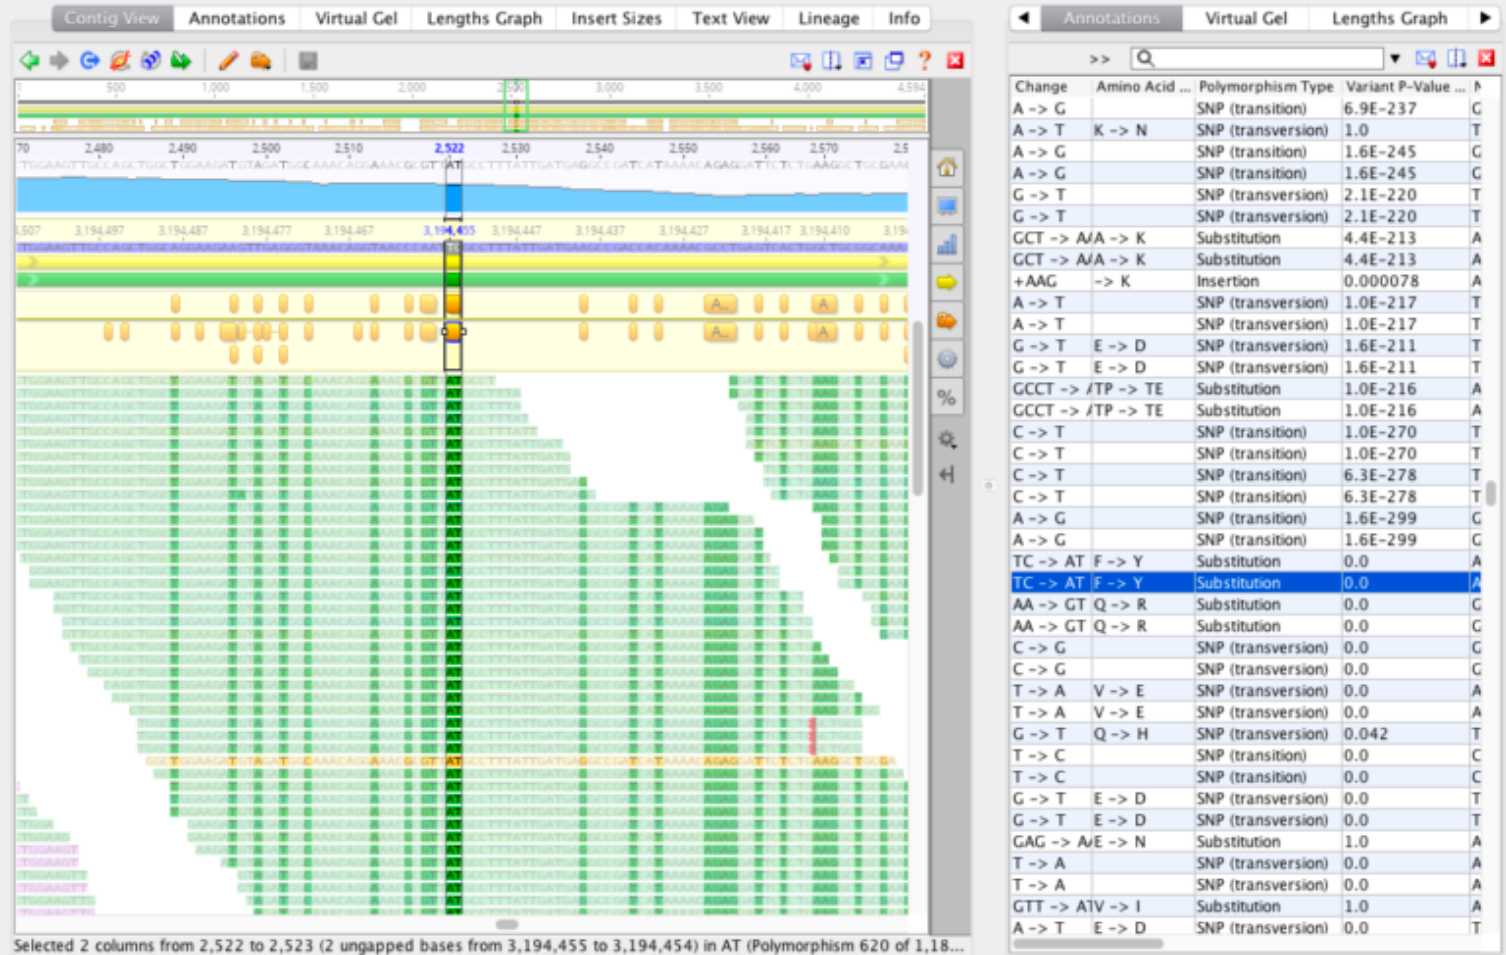Open Lengths Graph tab in right panel
This screenshot has width=1506, height=955.
click(x=1389, y=18)
